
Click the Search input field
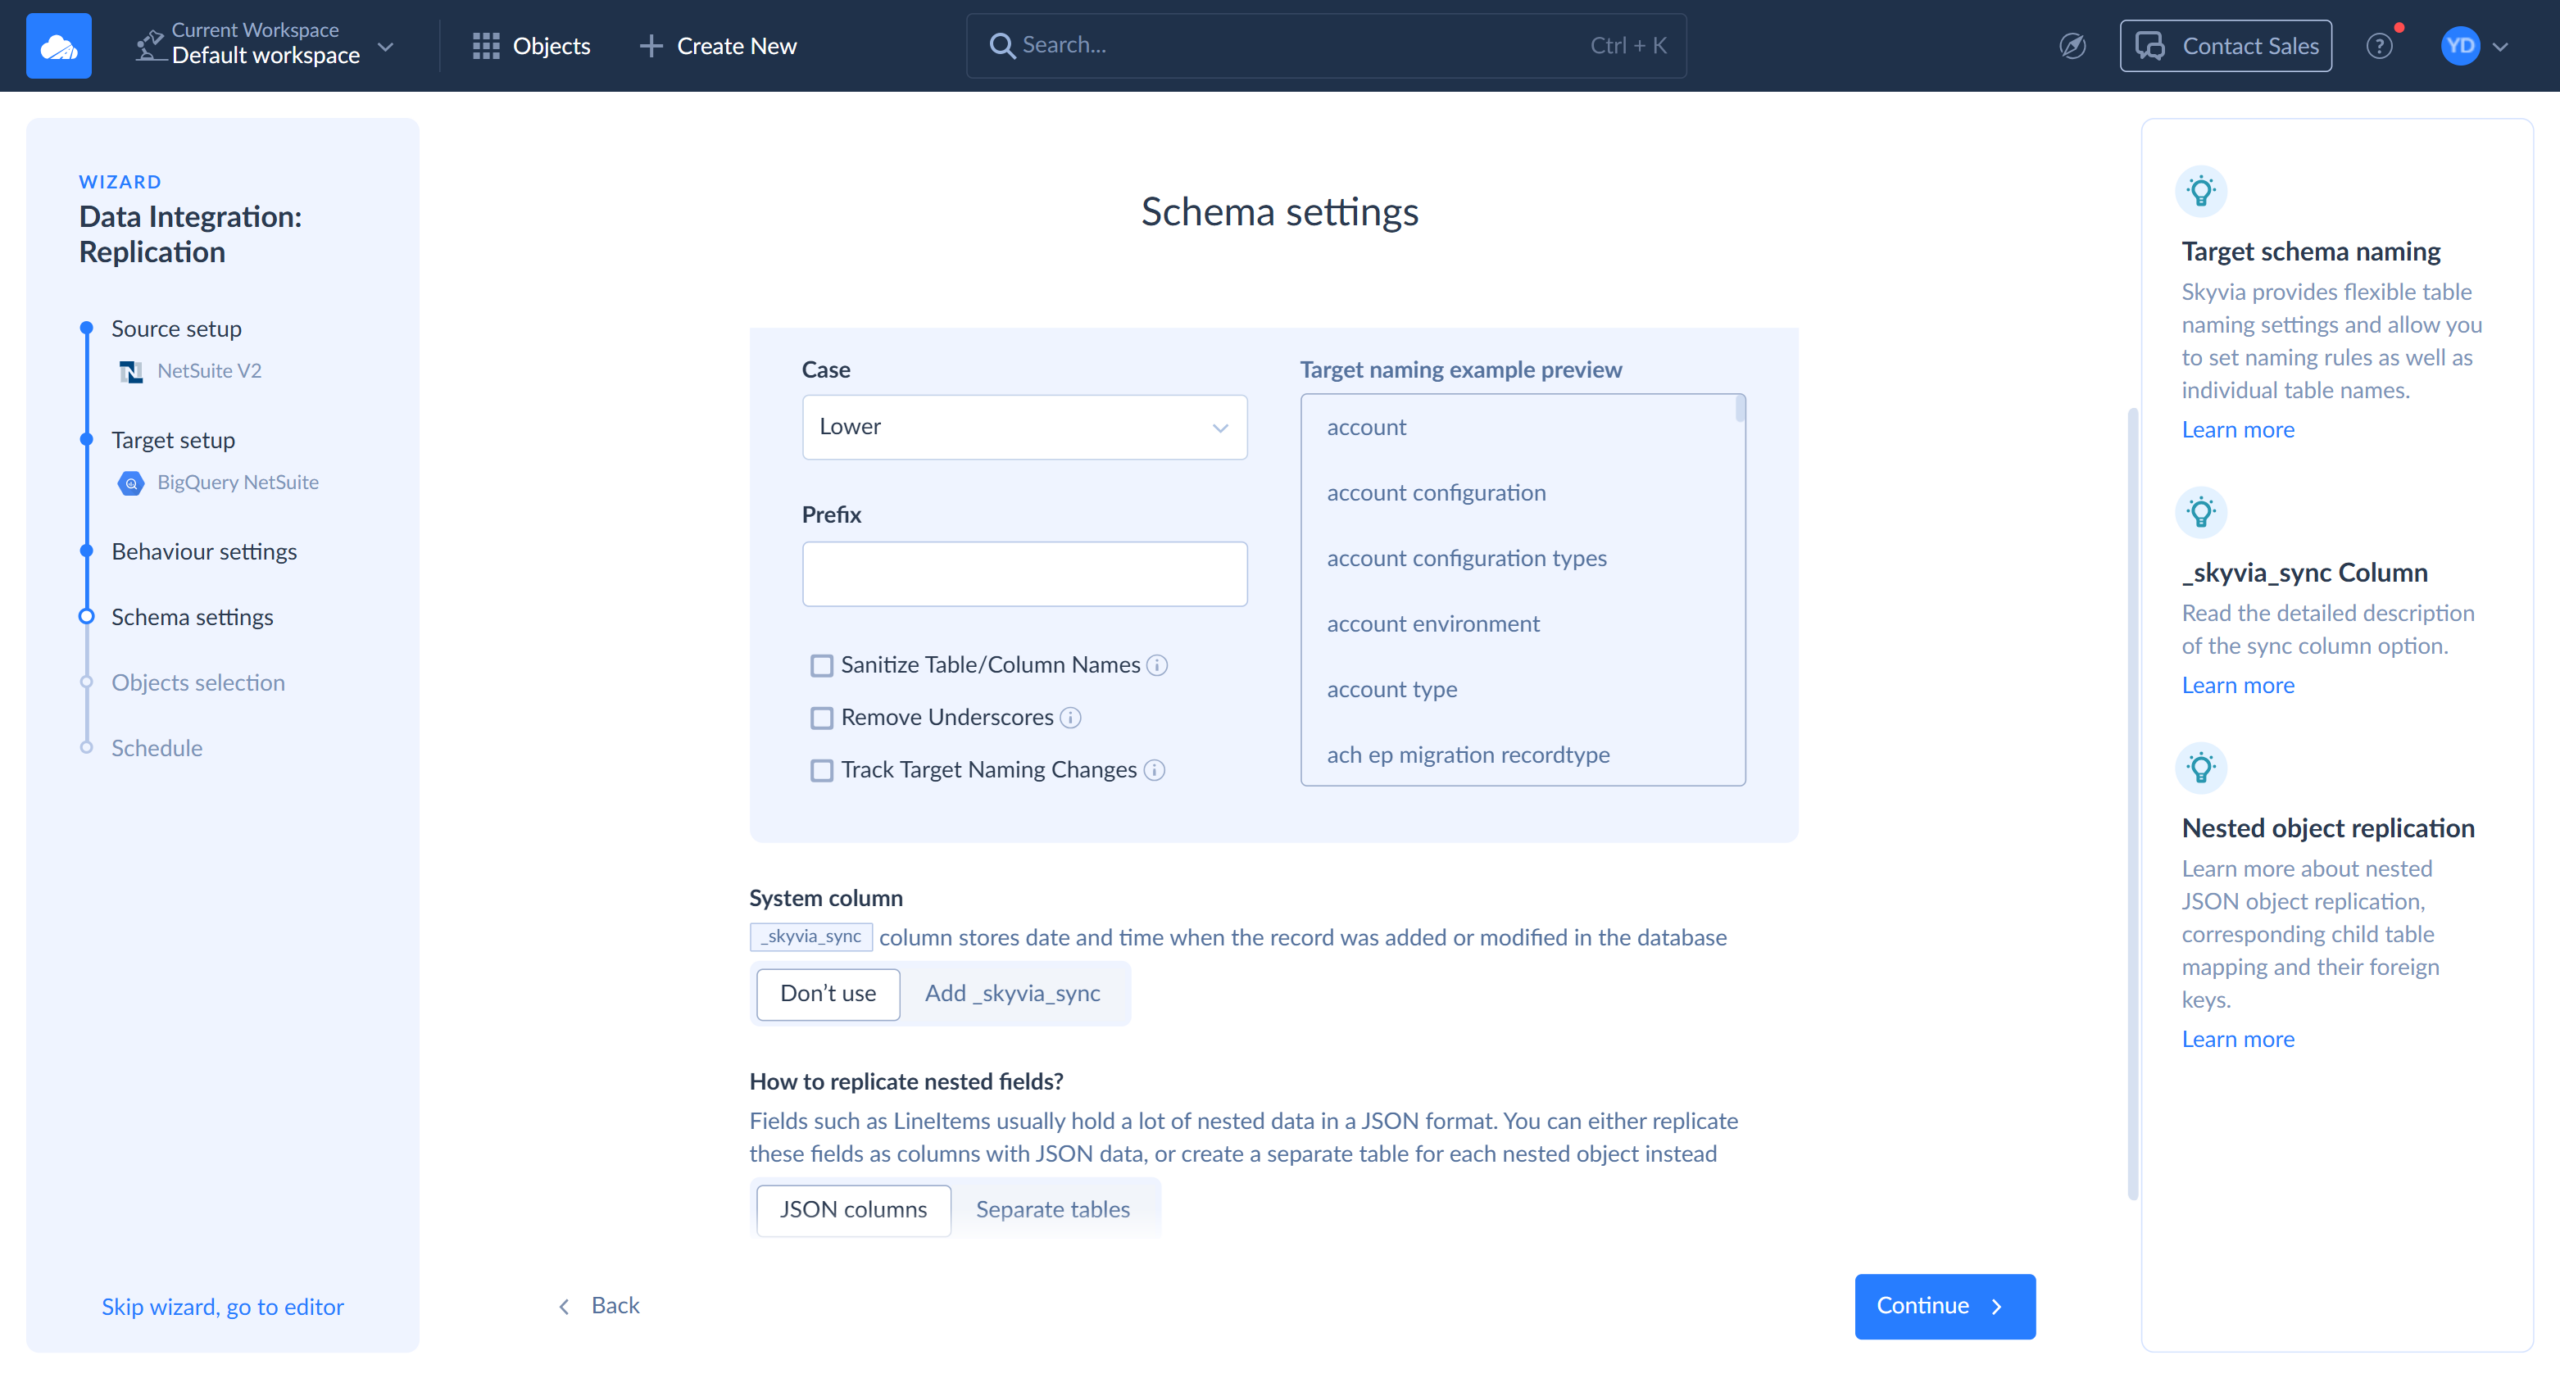[x=1326, y=46]
